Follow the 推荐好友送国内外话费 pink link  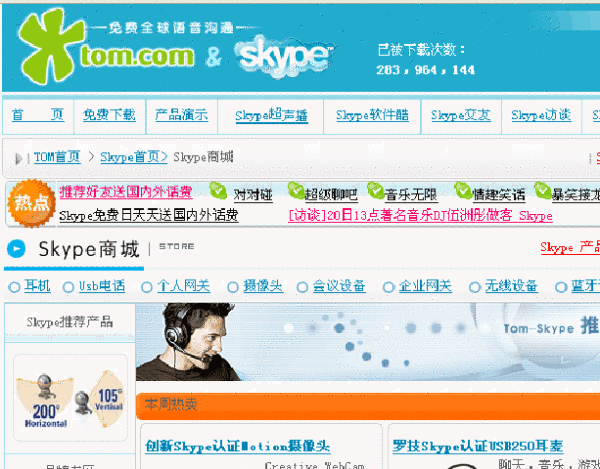click(126, 192)
